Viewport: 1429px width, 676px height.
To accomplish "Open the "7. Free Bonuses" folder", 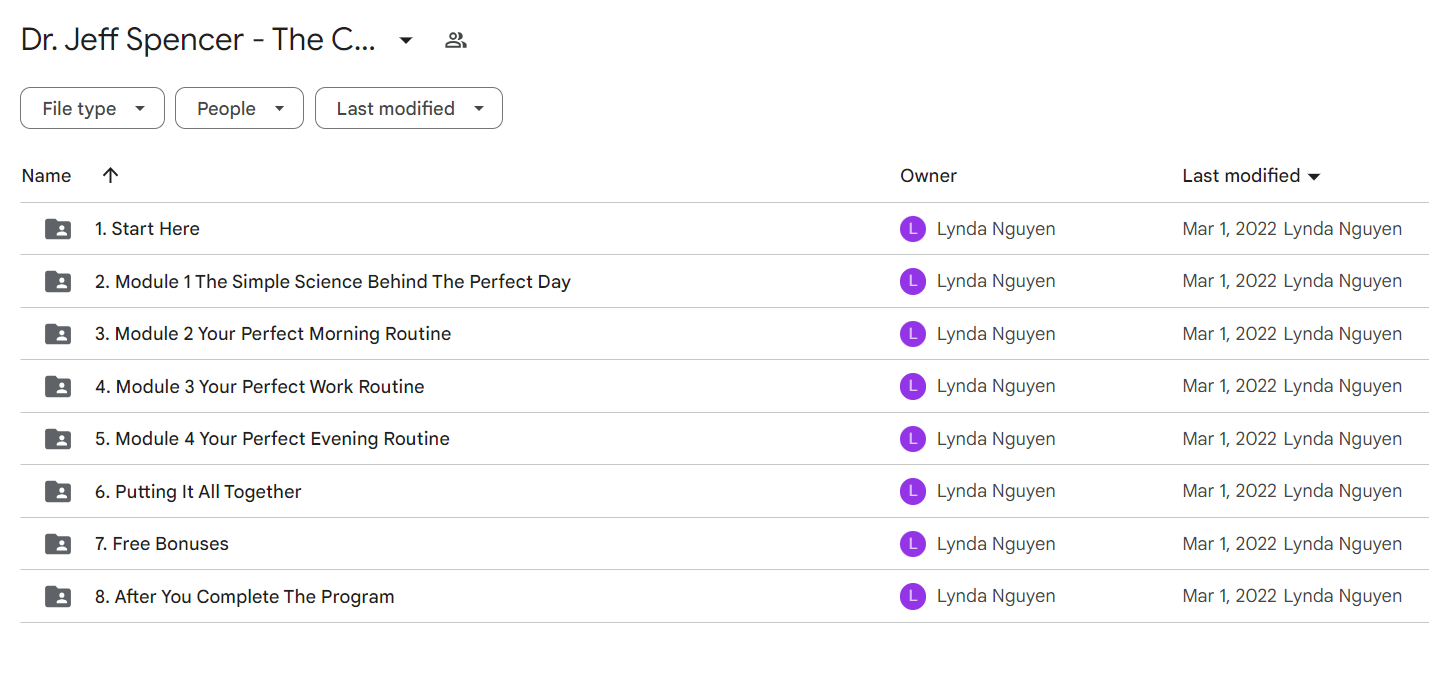I will pos(162,544).
